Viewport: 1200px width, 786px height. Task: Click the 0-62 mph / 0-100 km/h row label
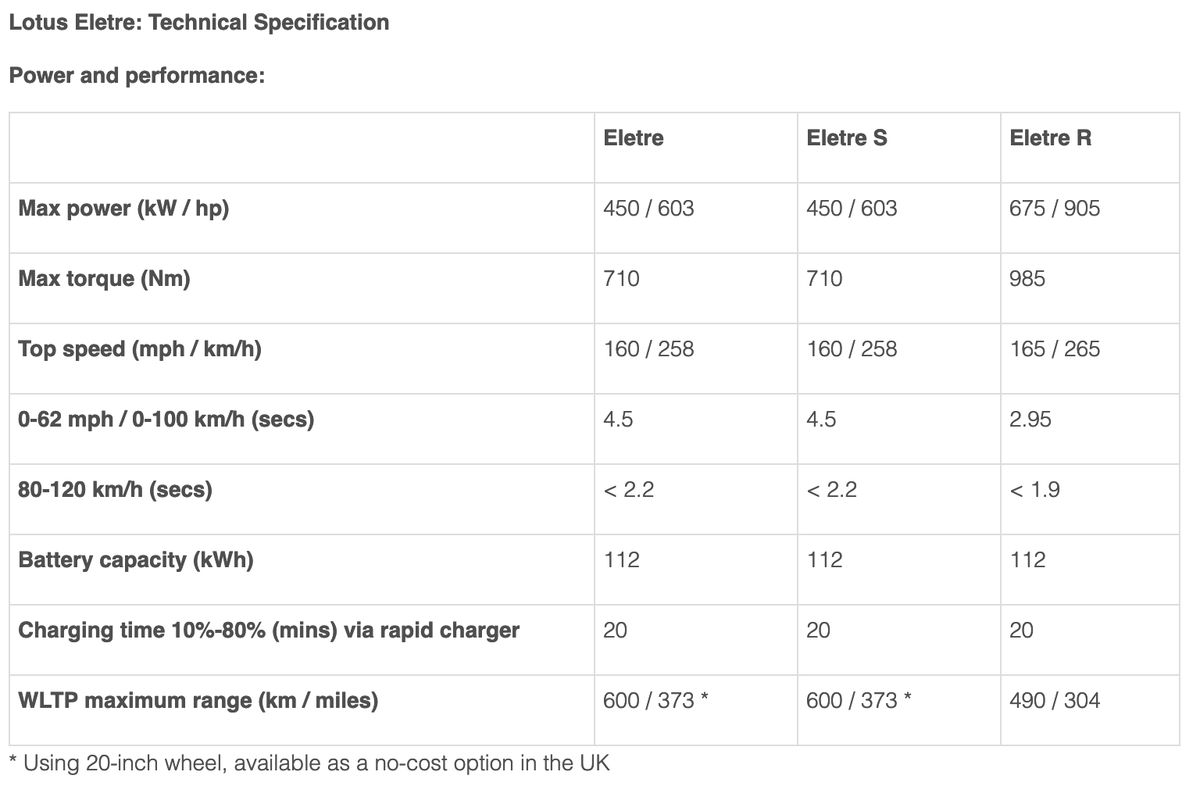[166, 420]
